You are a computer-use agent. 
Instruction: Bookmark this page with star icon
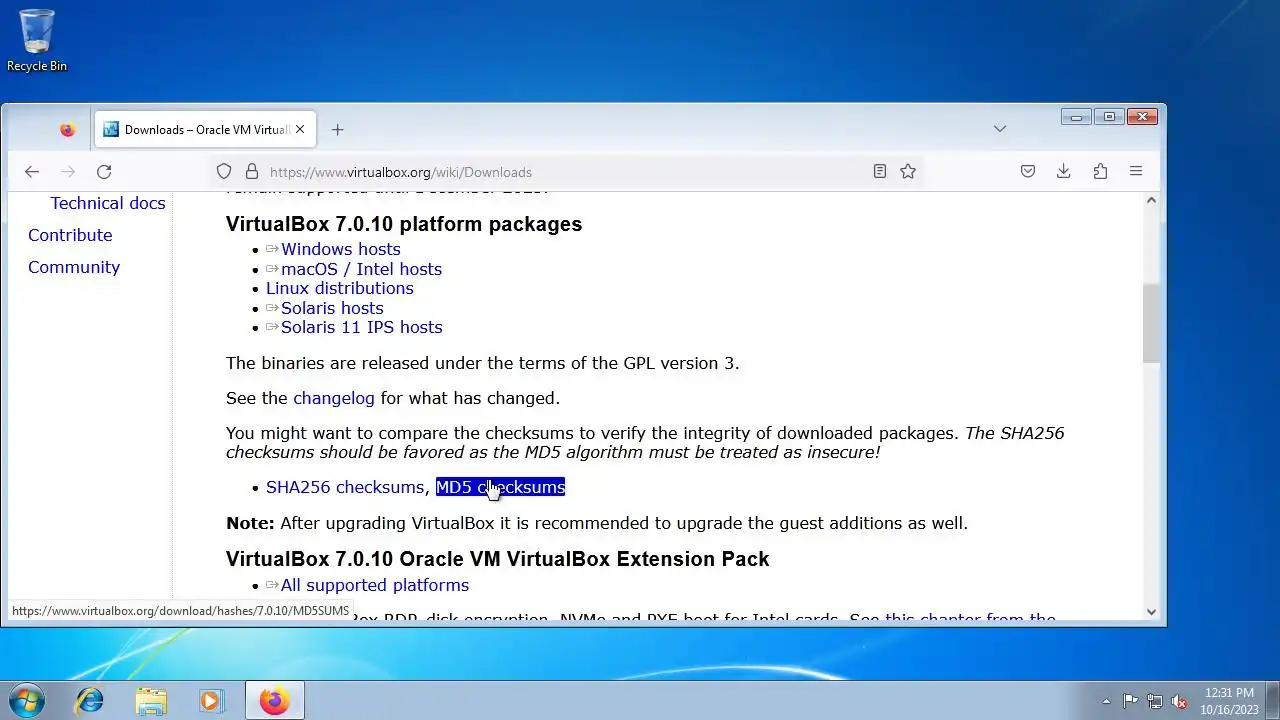coord(908,171)
